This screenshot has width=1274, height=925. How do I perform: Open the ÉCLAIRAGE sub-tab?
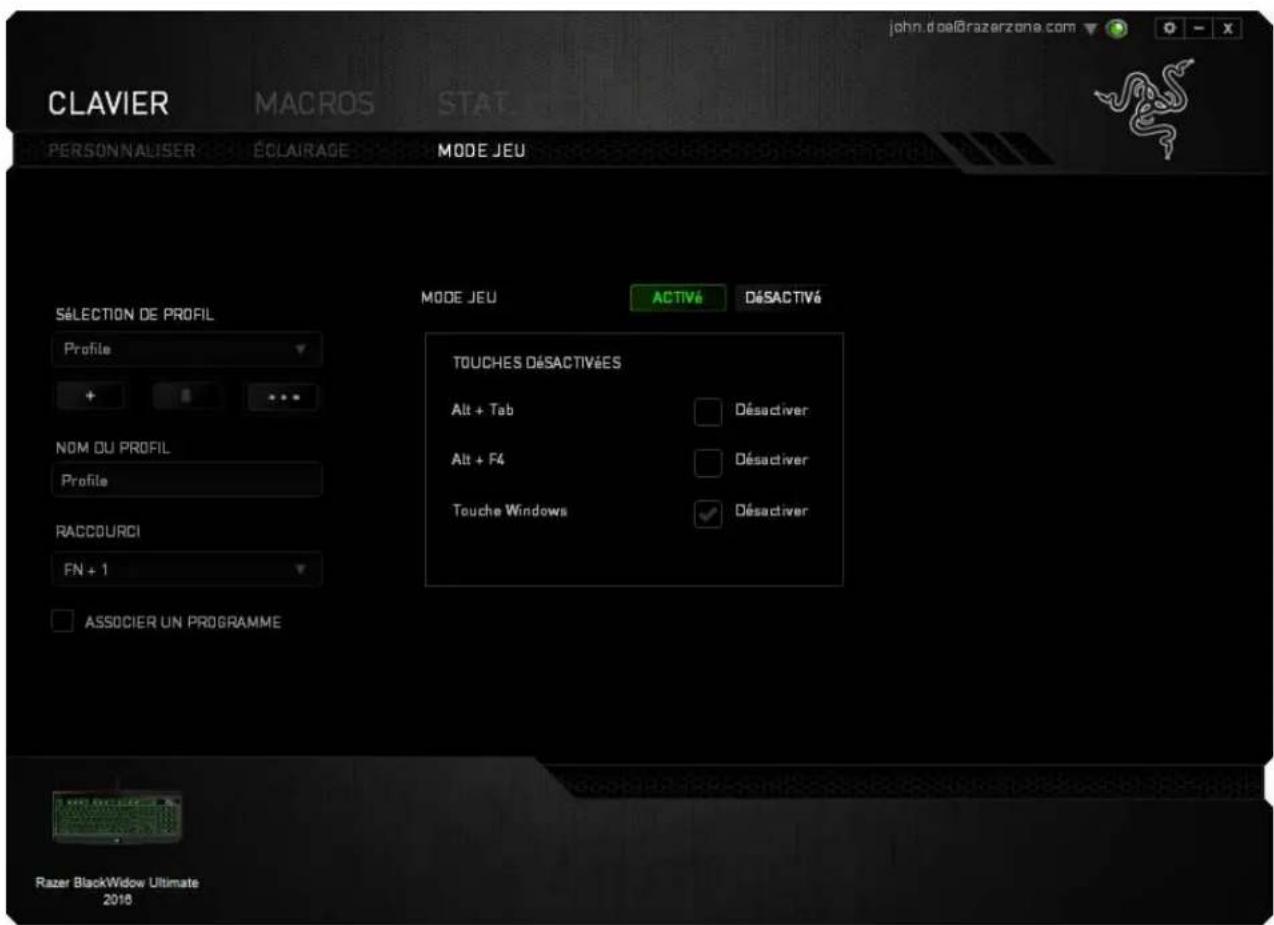[300, 151]
